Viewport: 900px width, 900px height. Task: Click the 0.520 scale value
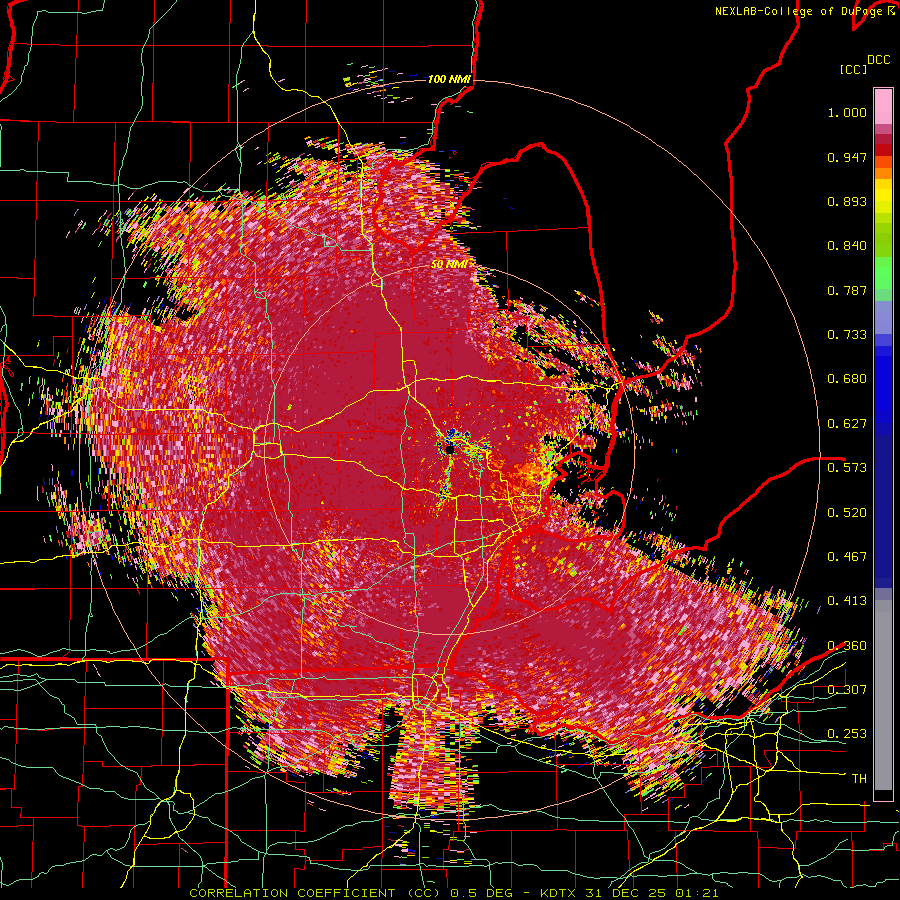(847, 512)
